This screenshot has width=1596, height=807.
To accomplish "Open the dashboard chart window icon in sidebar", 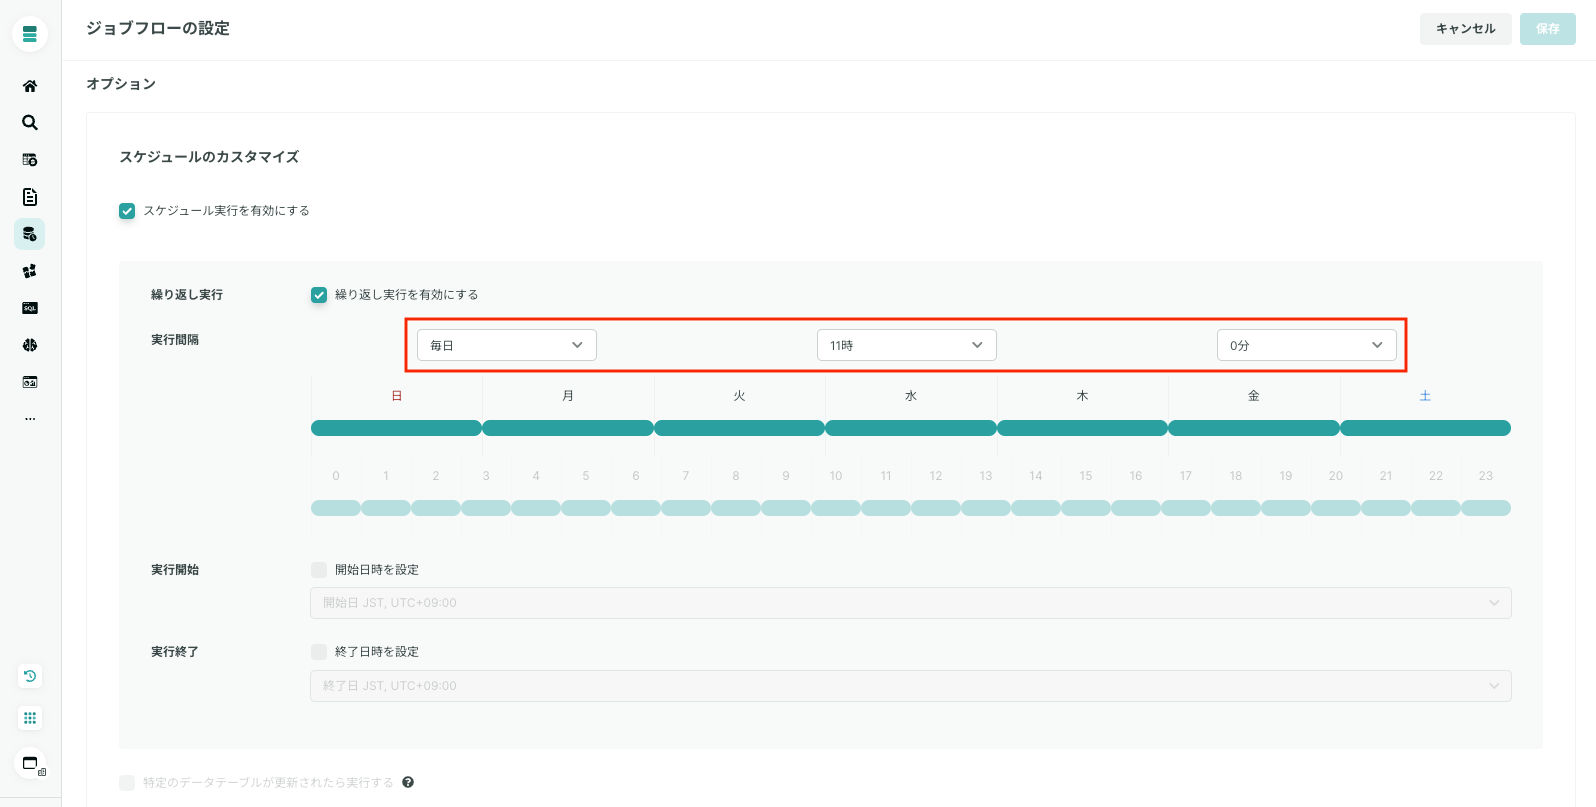I will tap(30, 382).
